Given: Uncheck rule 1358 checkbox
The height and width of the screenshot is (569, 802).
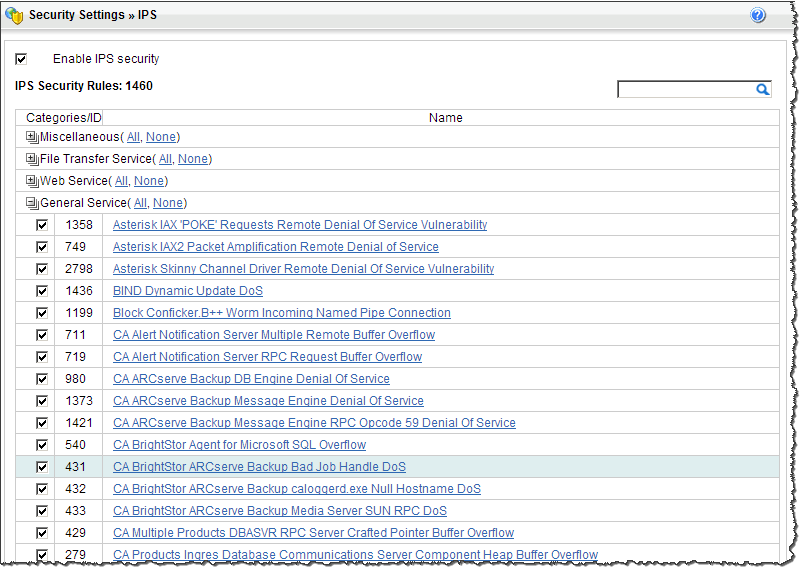Looking at the screenshot, I should [42, 225].
